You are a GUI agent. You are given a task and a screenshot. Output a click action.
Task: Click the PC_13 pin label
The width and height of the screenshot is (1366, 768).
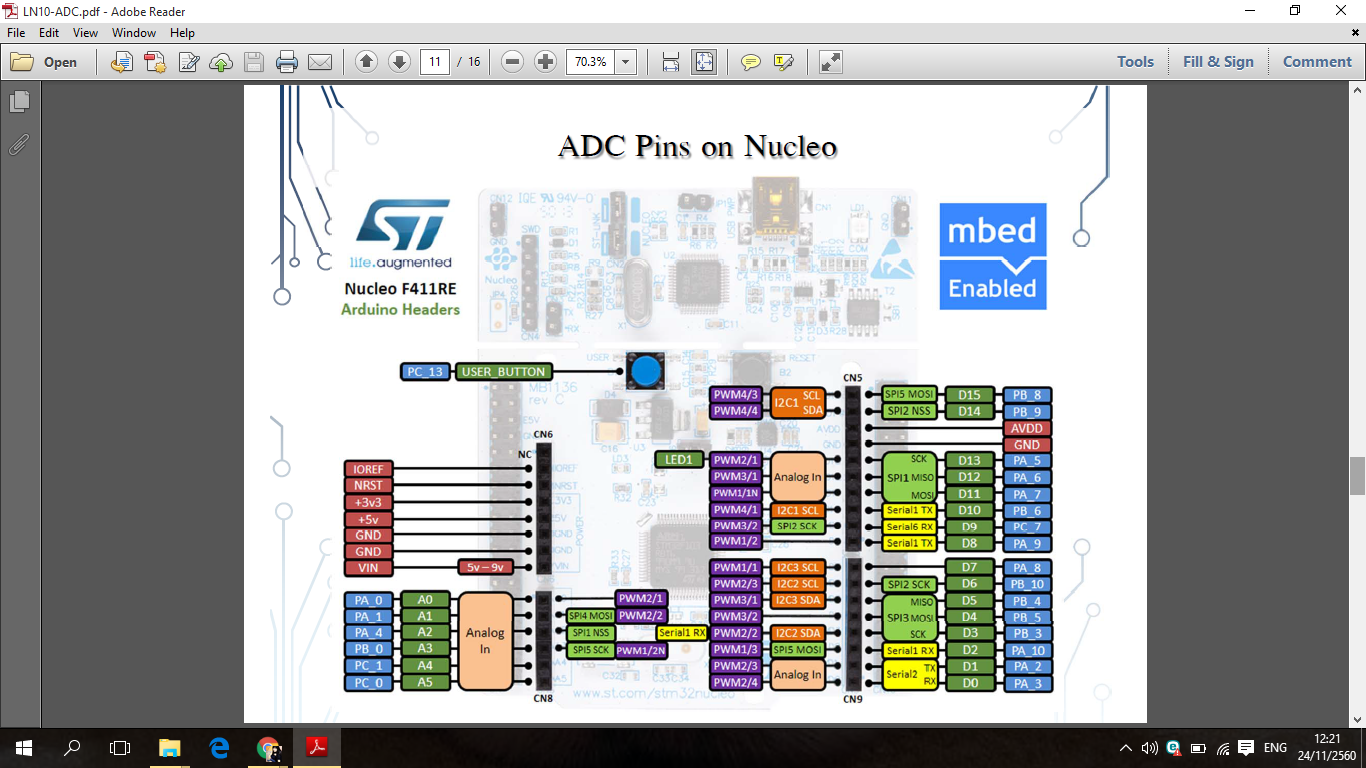pyautogui.click(x=425, y=372)
